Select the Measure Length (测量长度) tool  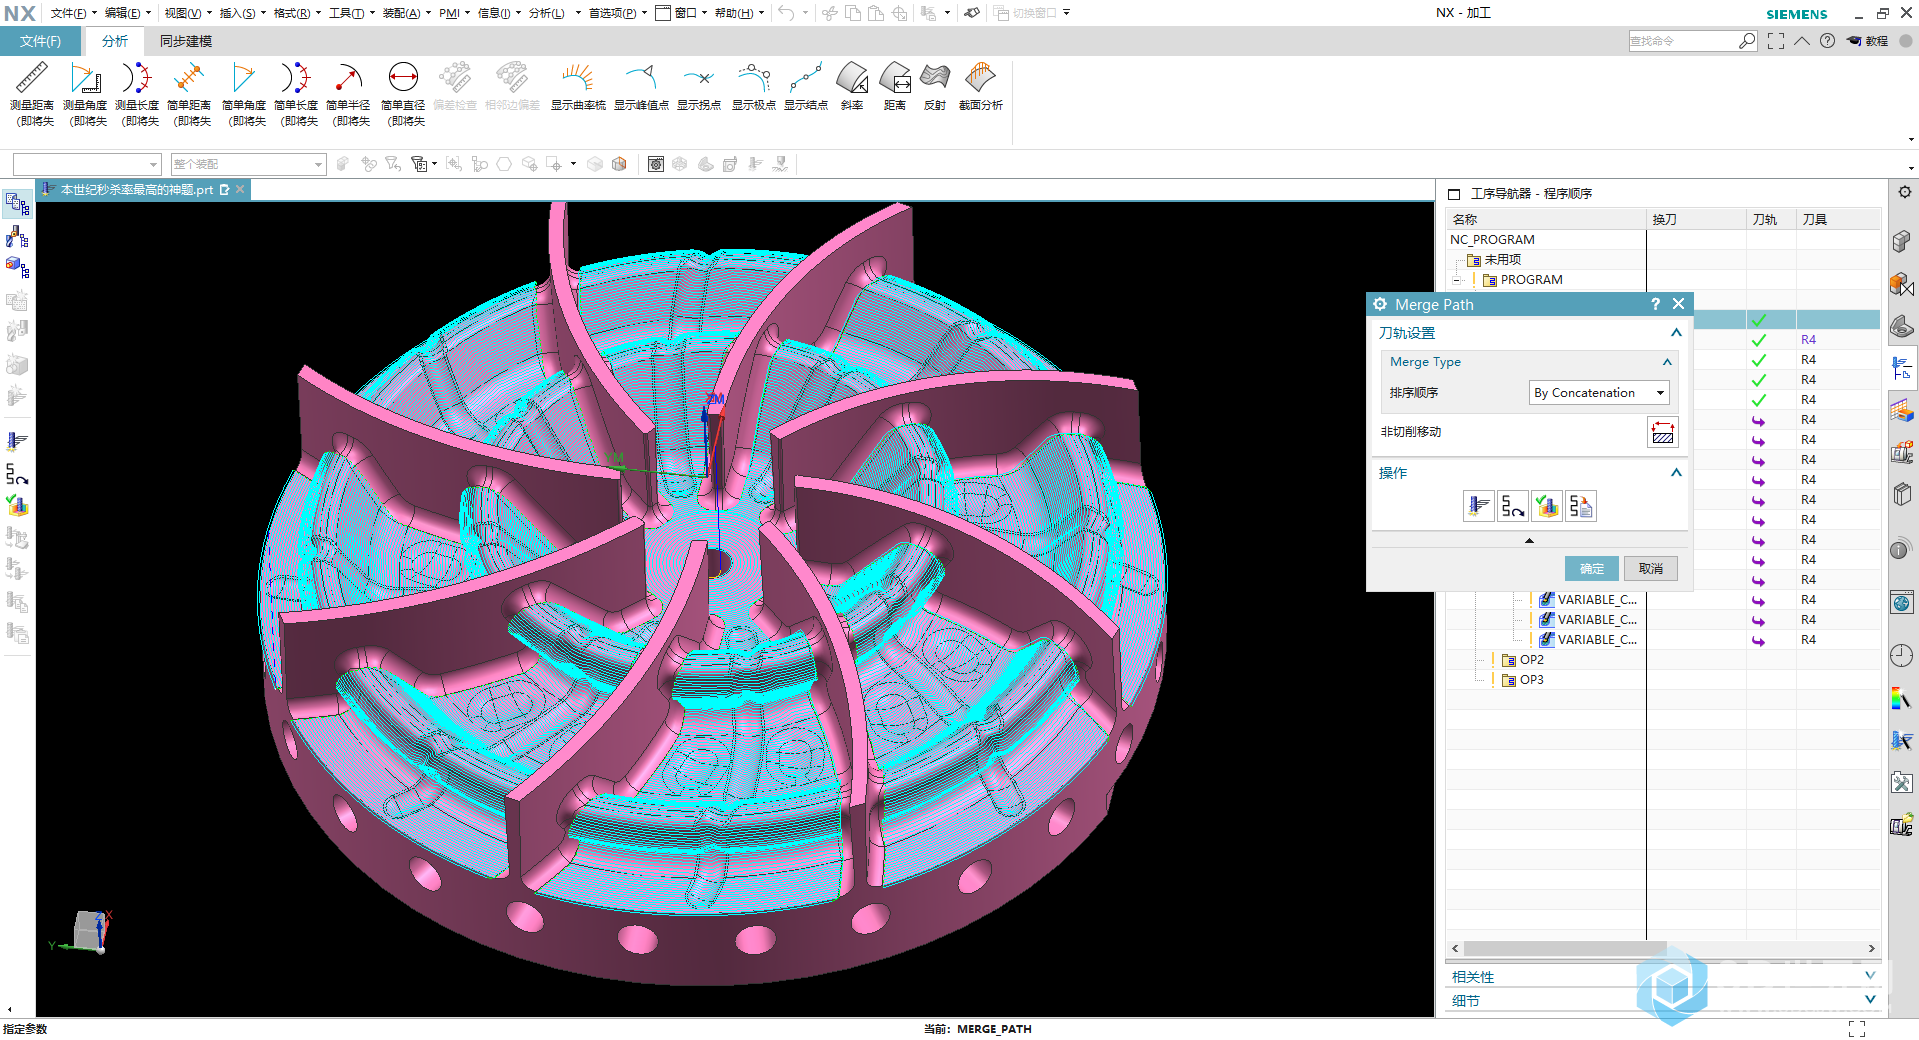pos(137,94)
